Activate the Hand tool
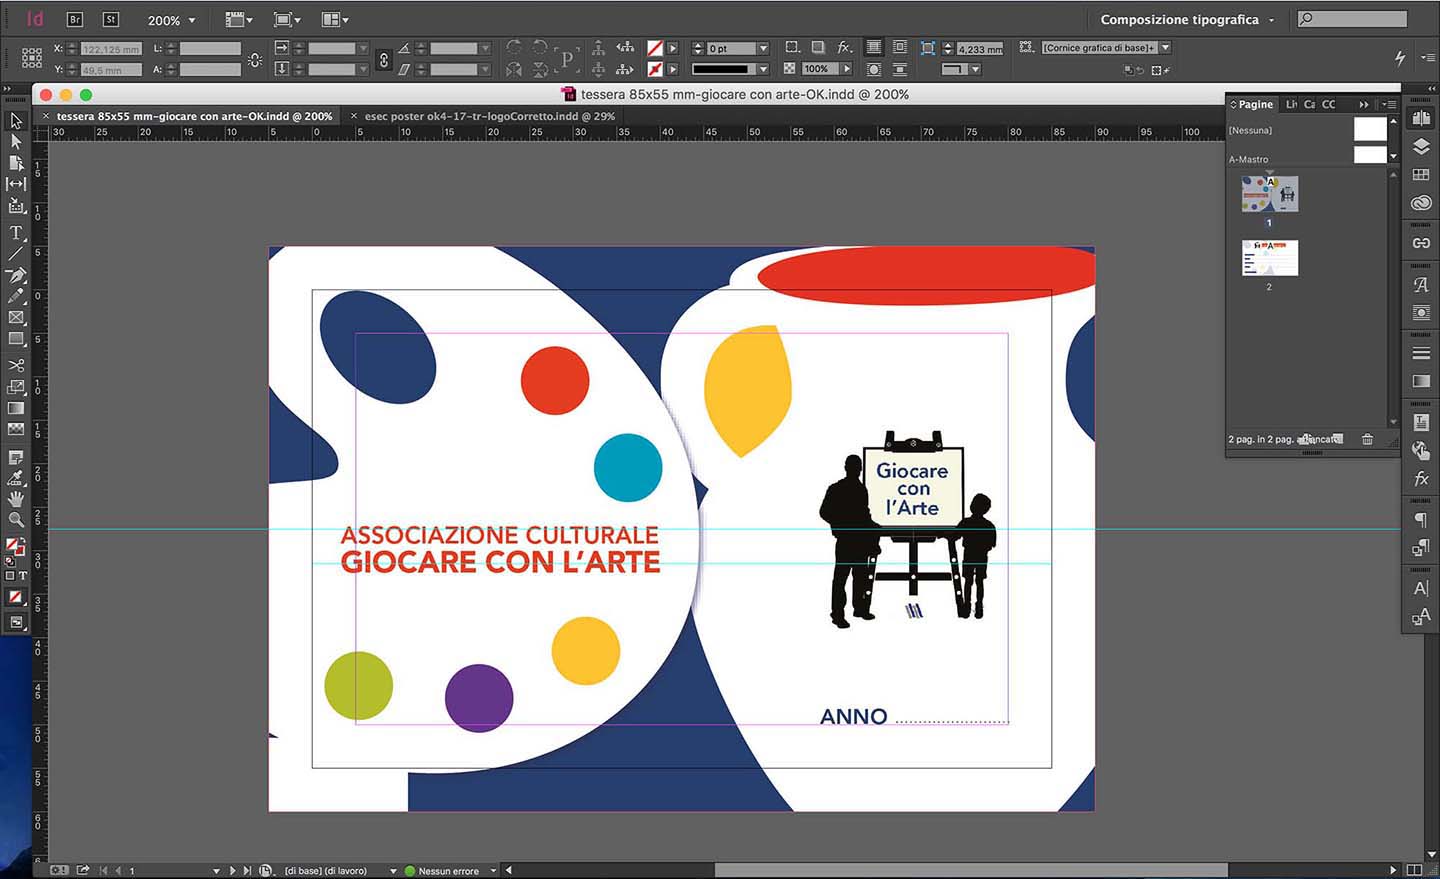 [x=16, y=498]
